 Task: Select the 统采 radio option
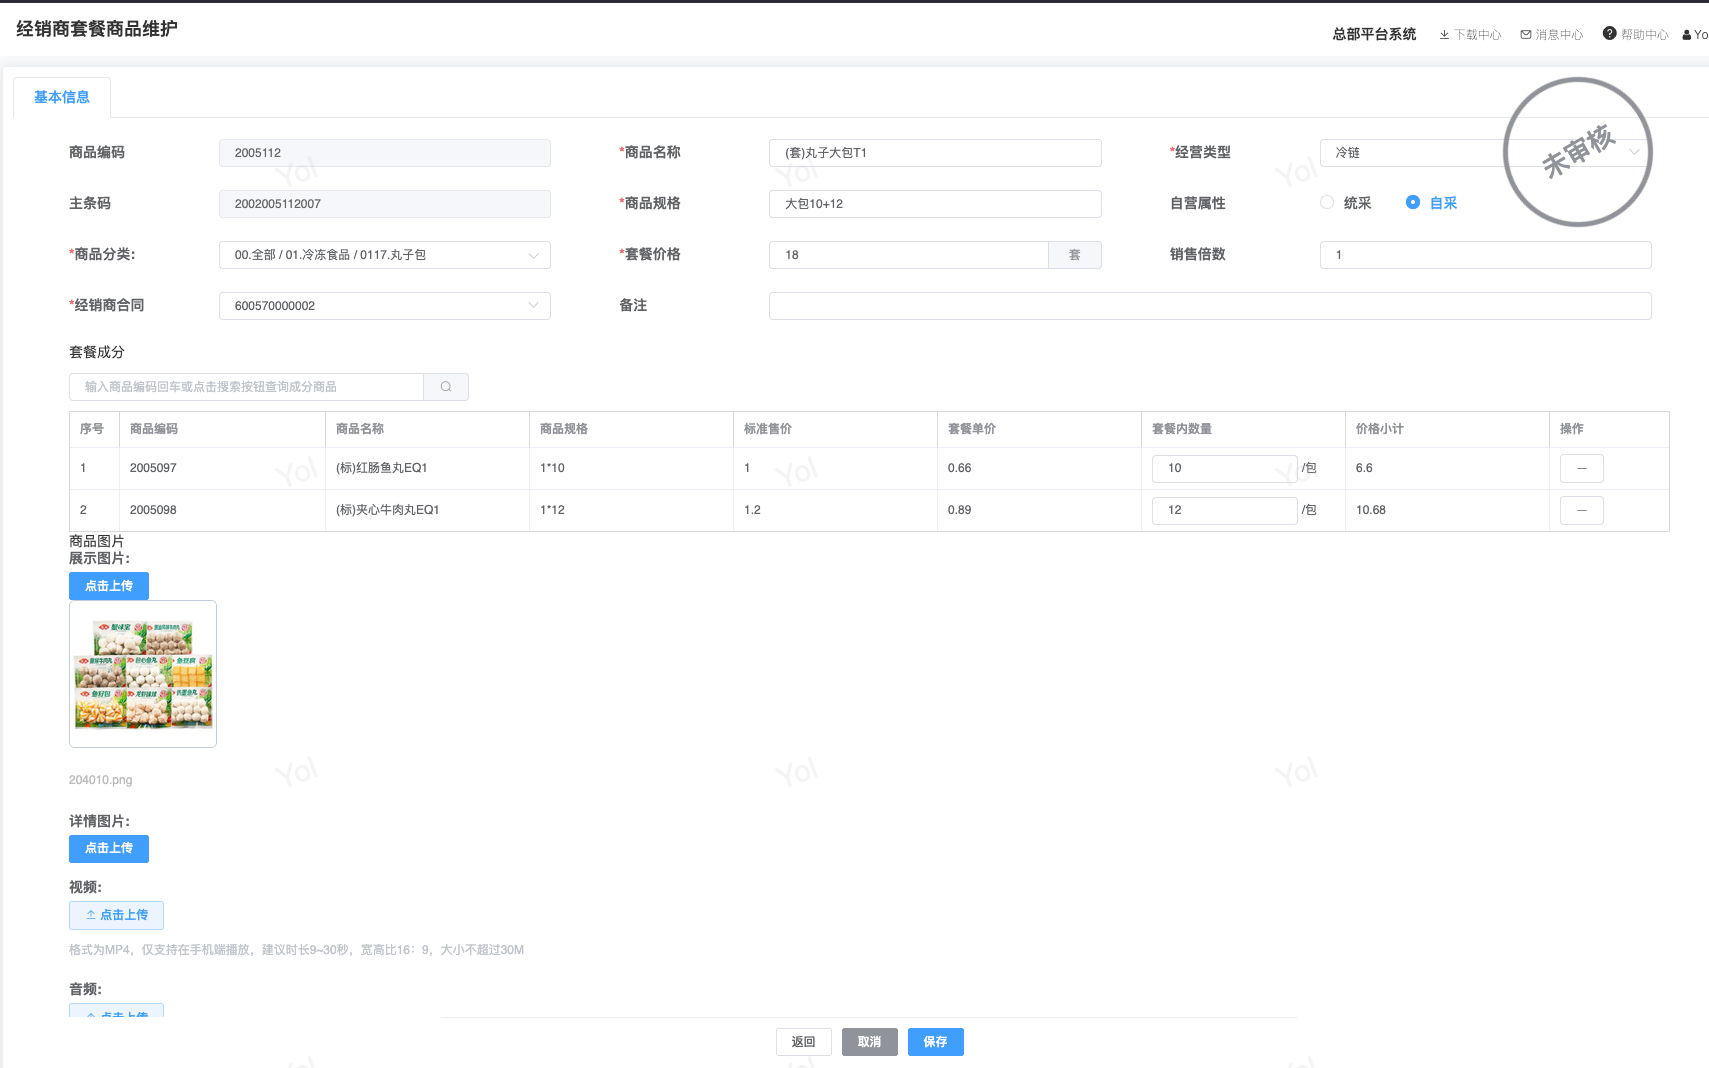point(1327,203)
